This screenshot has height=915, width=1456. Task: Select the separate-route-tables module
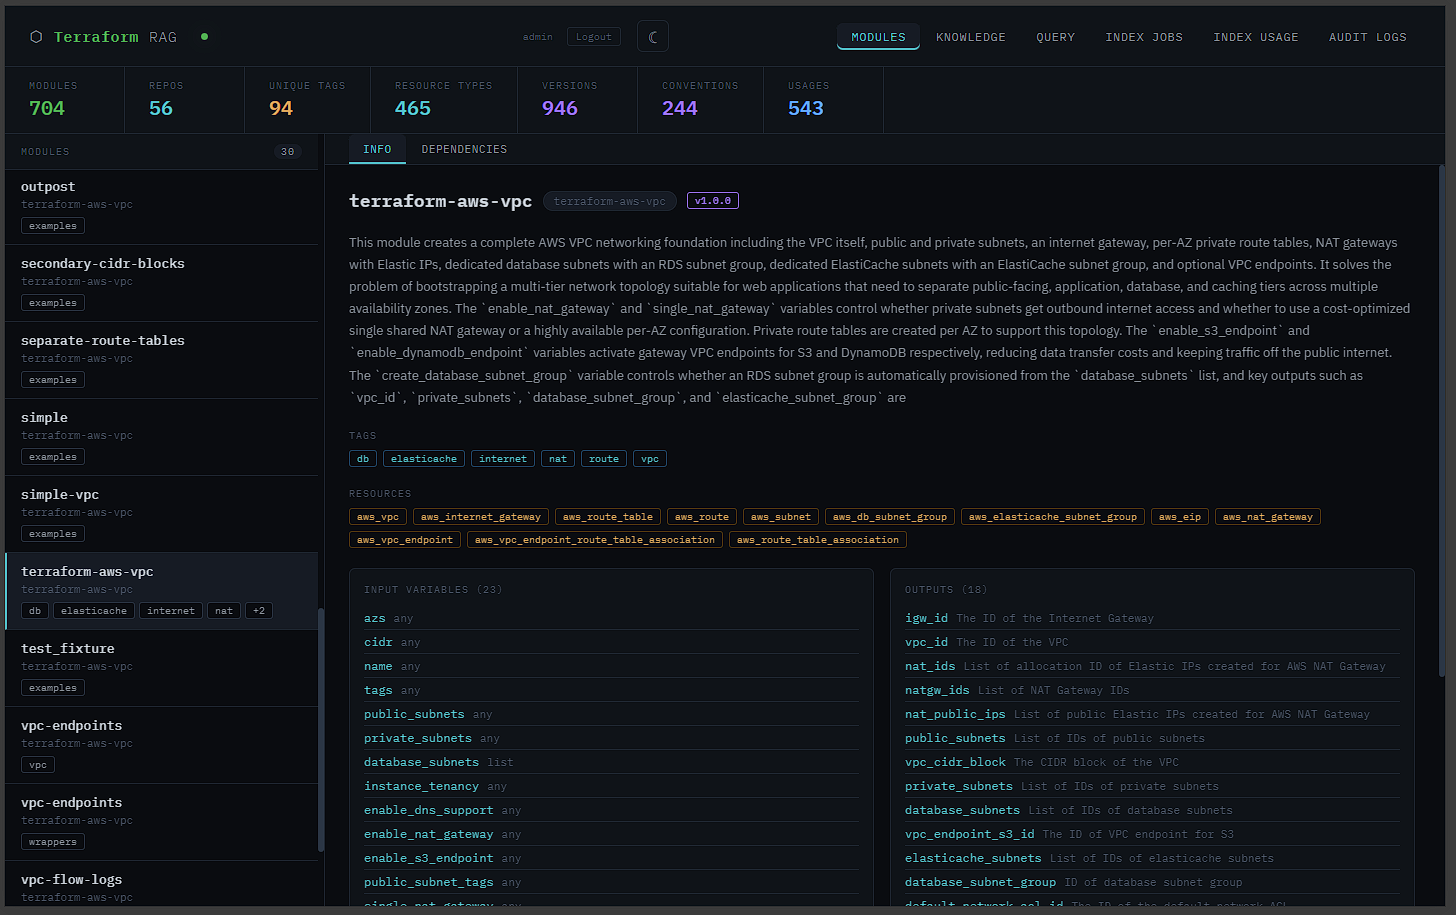pos(161,360)
